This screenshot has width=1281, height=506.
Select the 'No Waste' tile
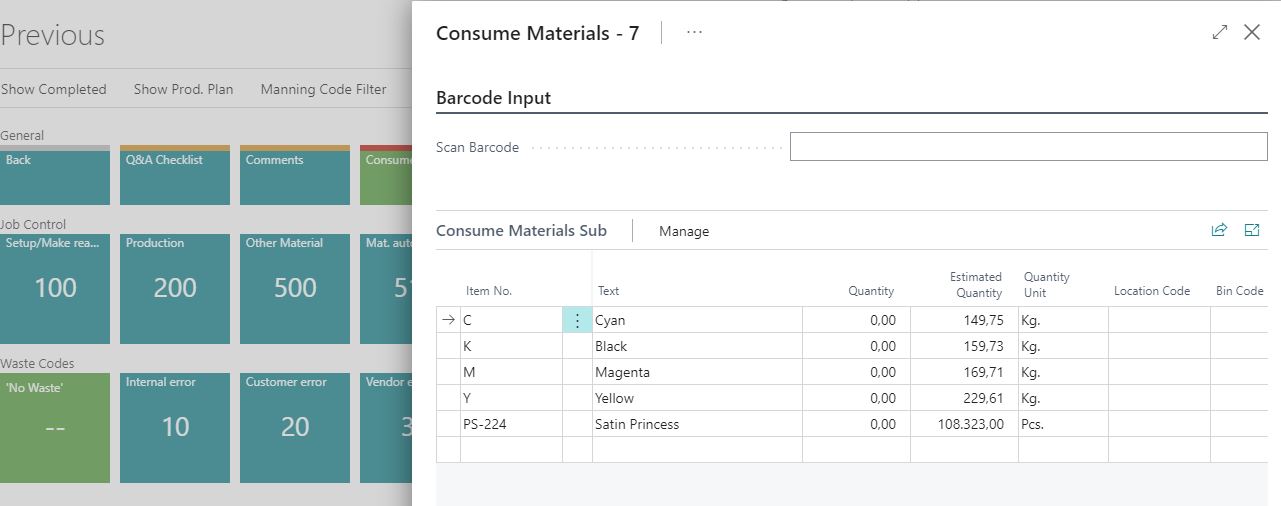(x=55, y=428)
